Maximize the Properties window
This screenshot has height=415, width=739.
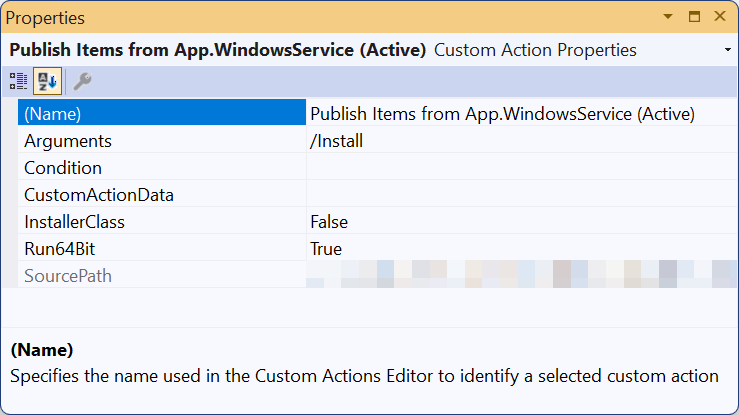click(x=695, y=18)
